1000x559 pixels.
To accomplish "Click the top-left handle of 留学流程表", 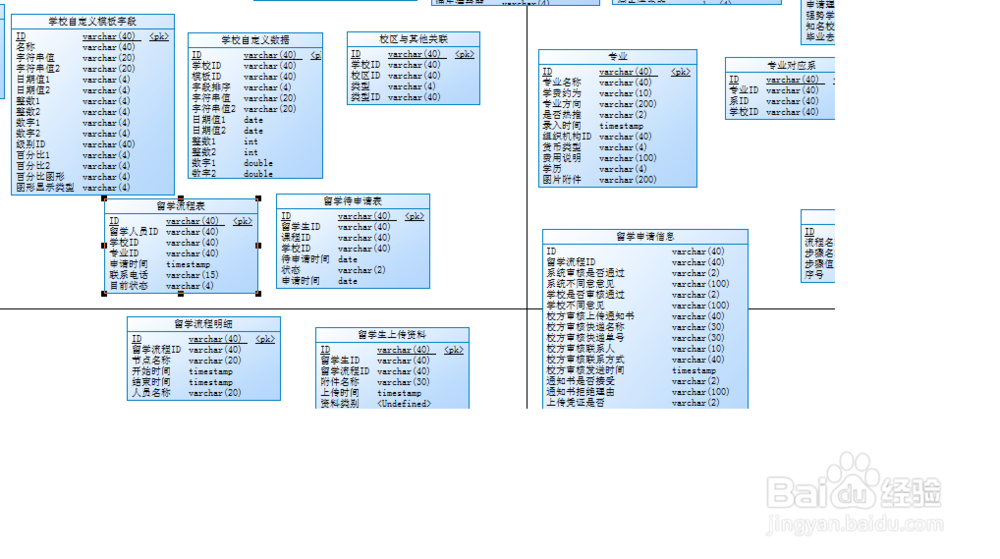I will click(105, 199).
